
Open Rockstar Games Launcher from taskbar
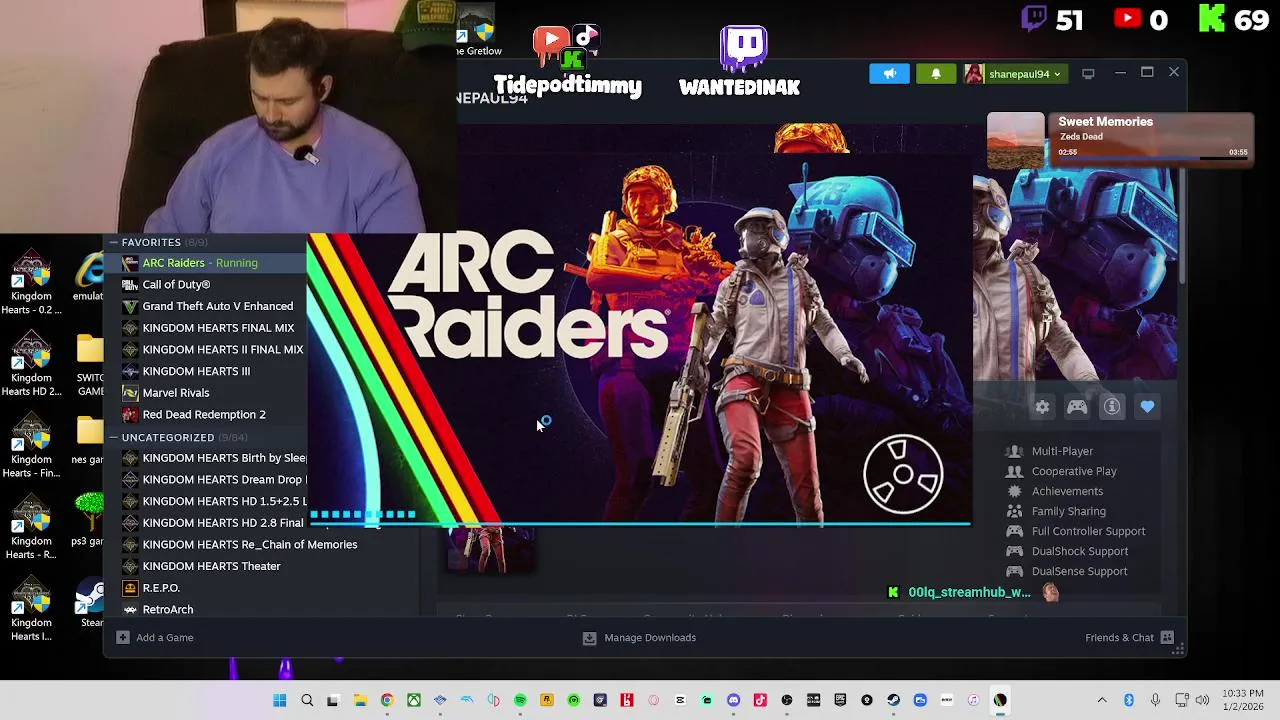point(547,700)
